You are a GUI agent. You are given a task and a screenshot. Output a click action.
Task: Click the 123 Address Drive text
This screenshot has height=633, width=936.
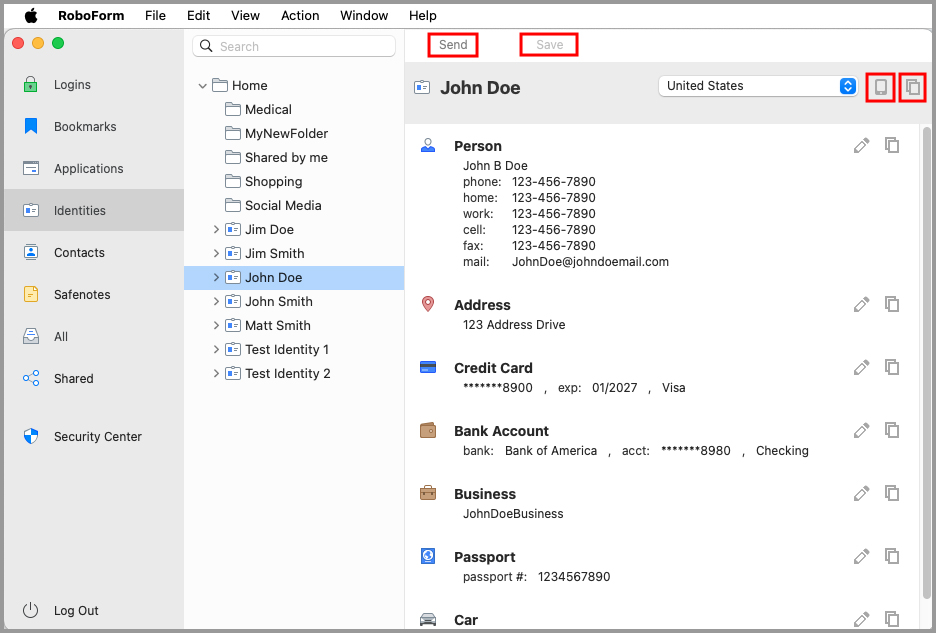click(514, 325)
